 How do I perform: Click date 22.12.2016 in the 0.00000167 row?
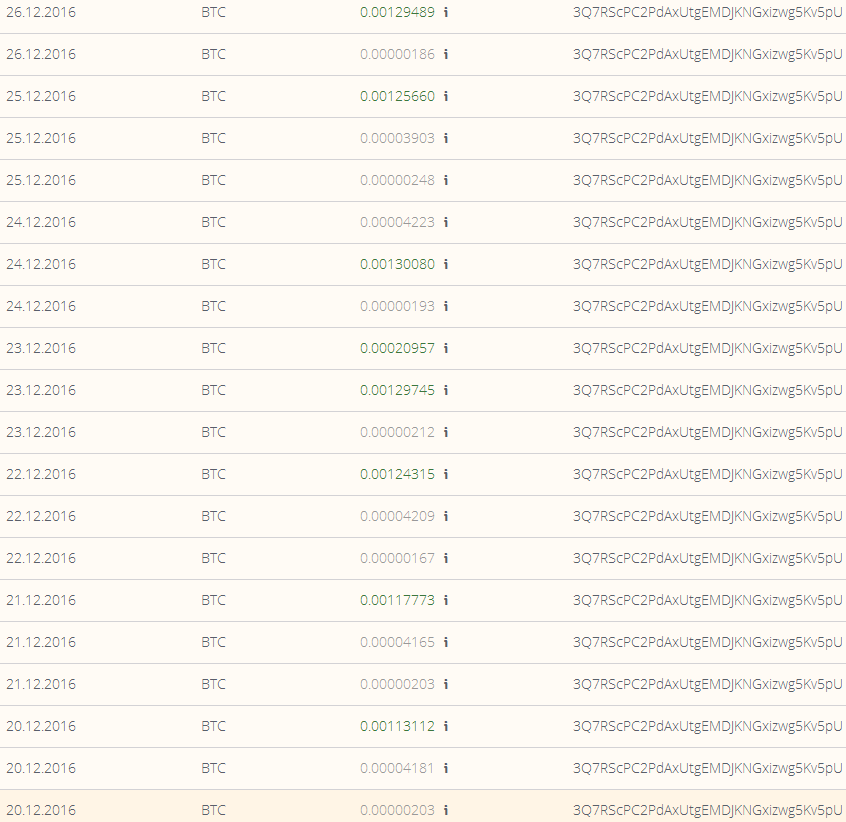(41, 558)
